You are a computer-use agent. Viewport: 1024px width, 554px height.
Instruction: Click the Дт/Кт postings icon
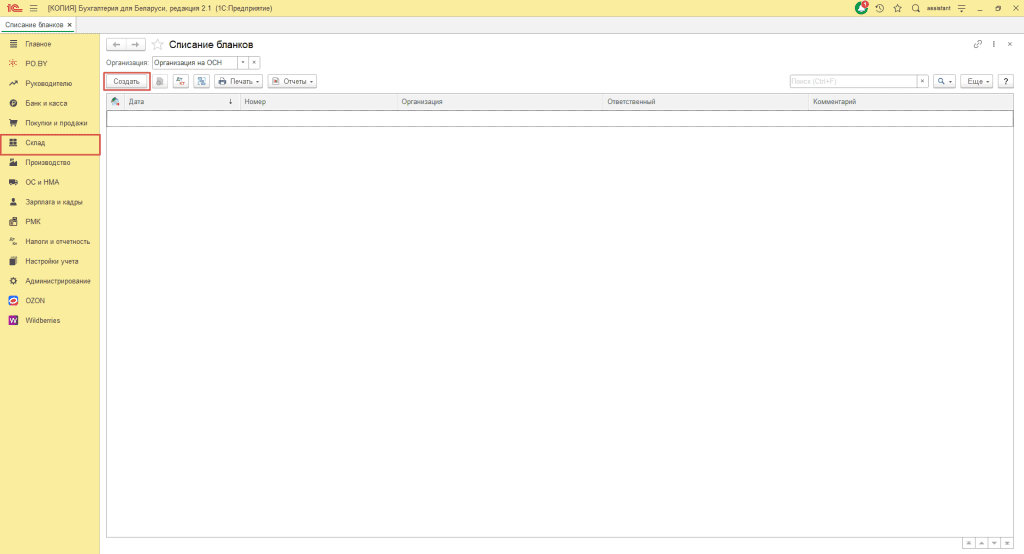tap(181, 81)
